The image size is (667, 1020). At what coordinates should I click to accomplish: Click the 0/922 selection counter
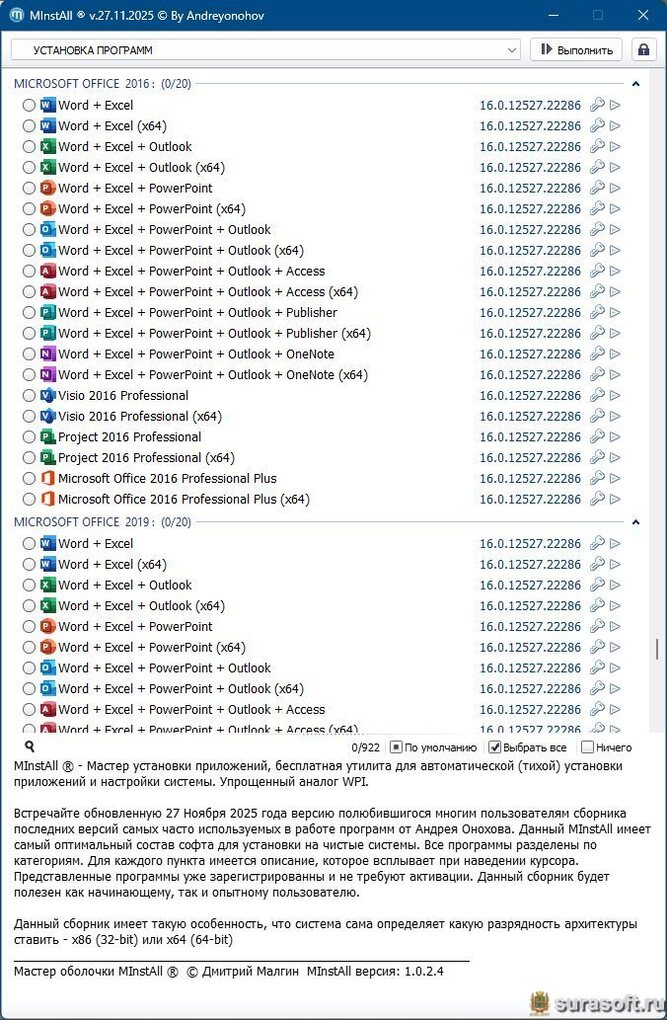tap(364, 748)
